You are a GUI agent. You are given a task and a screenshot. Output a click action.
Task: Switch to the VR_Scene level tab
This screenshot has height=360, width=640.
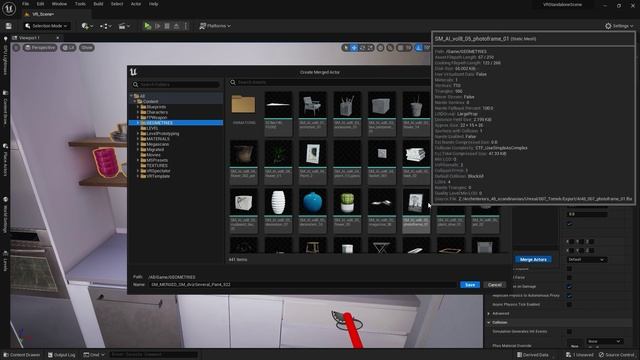coord(43,14)
